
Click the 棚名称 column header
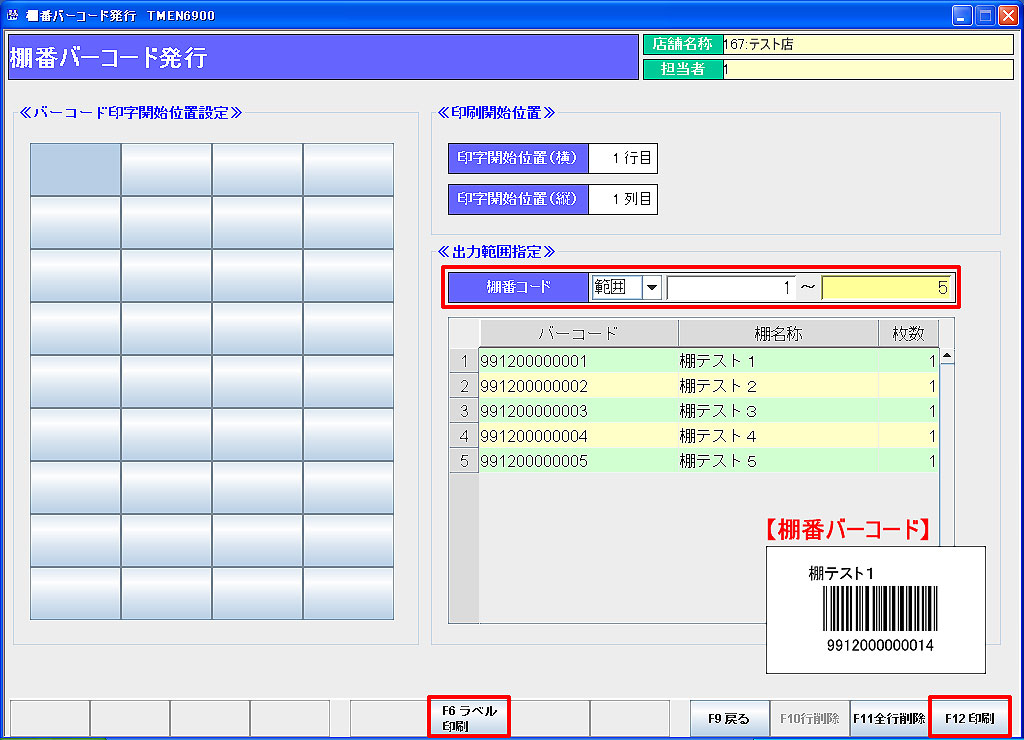[x=778, y=333]
